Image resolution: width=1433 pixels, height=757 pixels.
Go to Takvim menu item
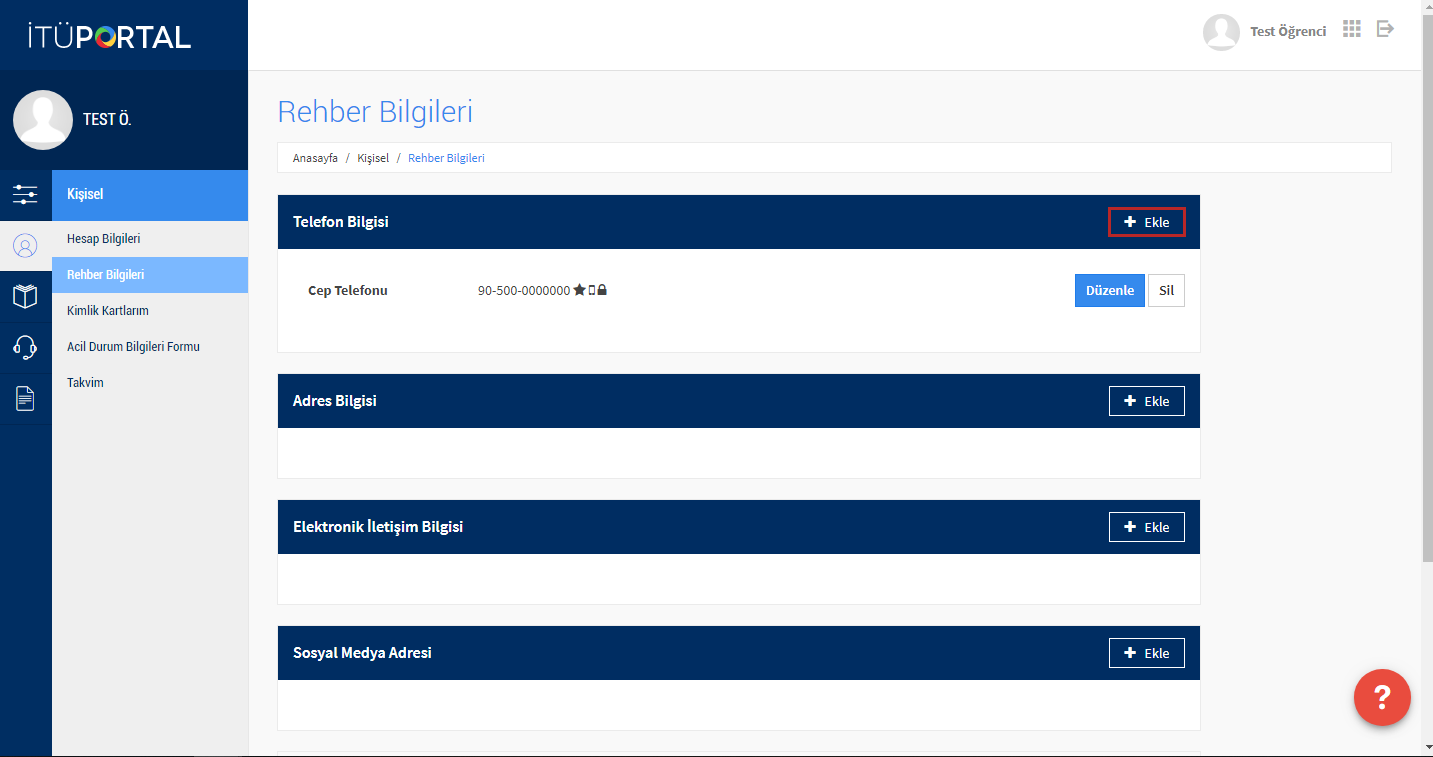[x=85, y=383]
